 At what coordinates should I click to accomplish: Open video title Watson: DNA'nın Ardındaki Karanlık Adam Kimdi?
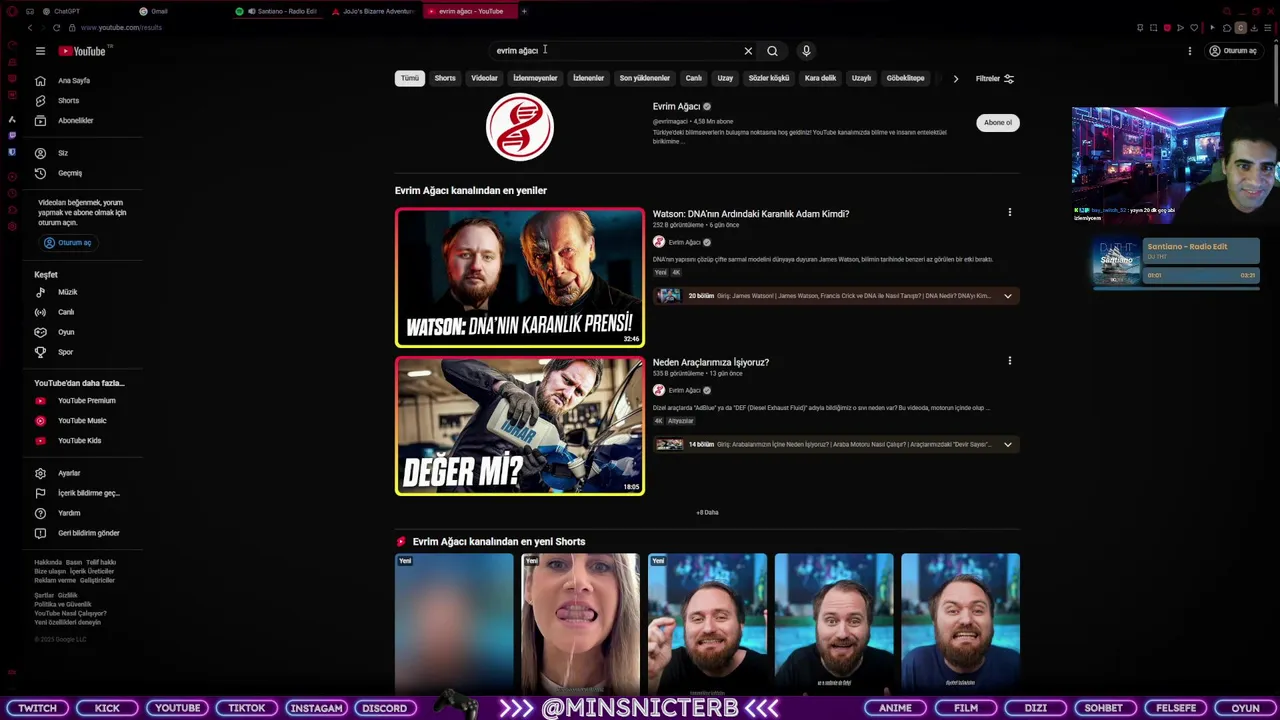[x=751, y=214]
